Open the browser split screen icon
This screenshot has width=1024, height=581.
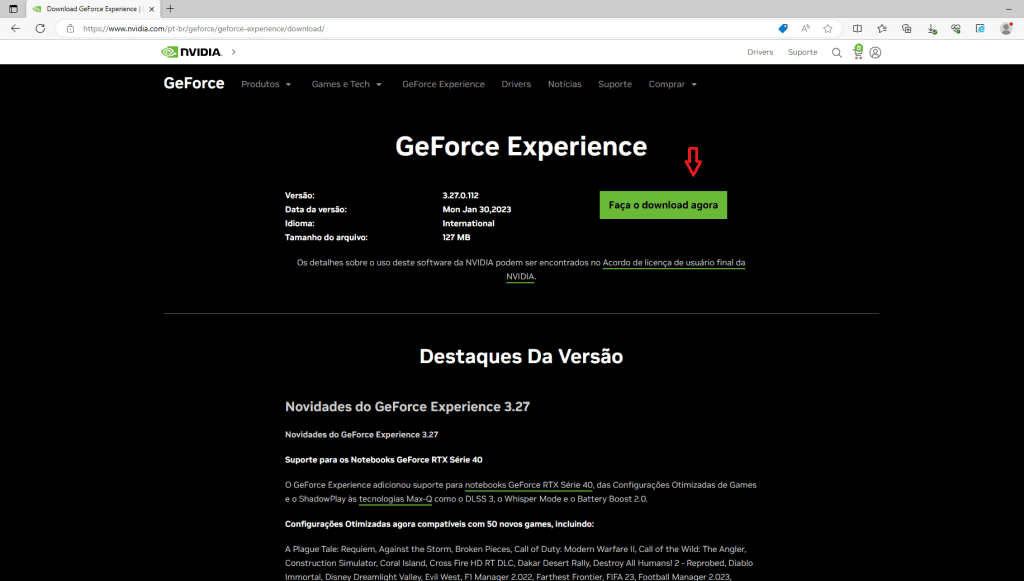click(857, 28)
